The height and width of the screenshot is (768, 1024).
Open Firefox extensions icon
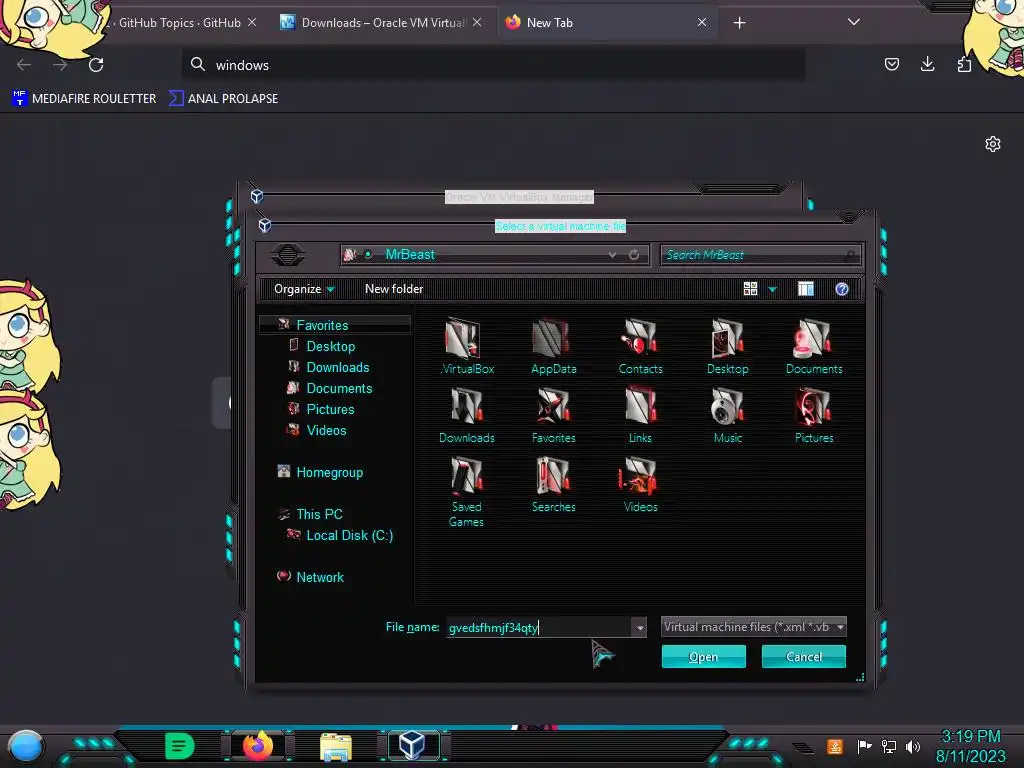click(964, 64)
